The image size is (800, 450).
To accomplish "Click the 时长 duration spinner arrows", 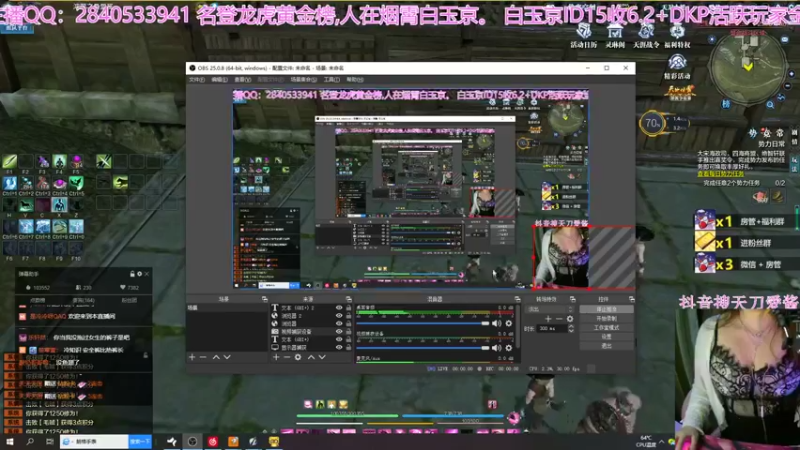I will pyautogui.click(x=571, y=329).
